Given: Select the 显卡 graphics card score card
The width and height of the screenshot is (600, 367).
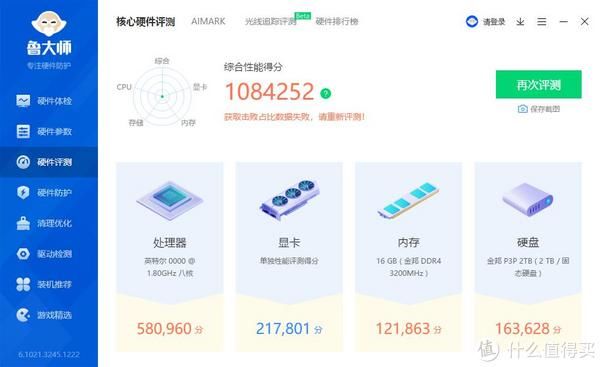Looking at the screenshot, I should tap(289, 257).
